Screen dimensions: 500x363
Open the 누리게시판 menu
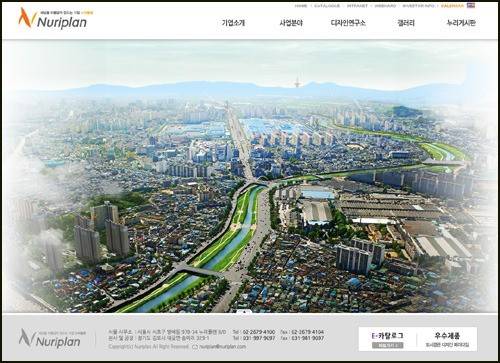click(x=461, y=23)
